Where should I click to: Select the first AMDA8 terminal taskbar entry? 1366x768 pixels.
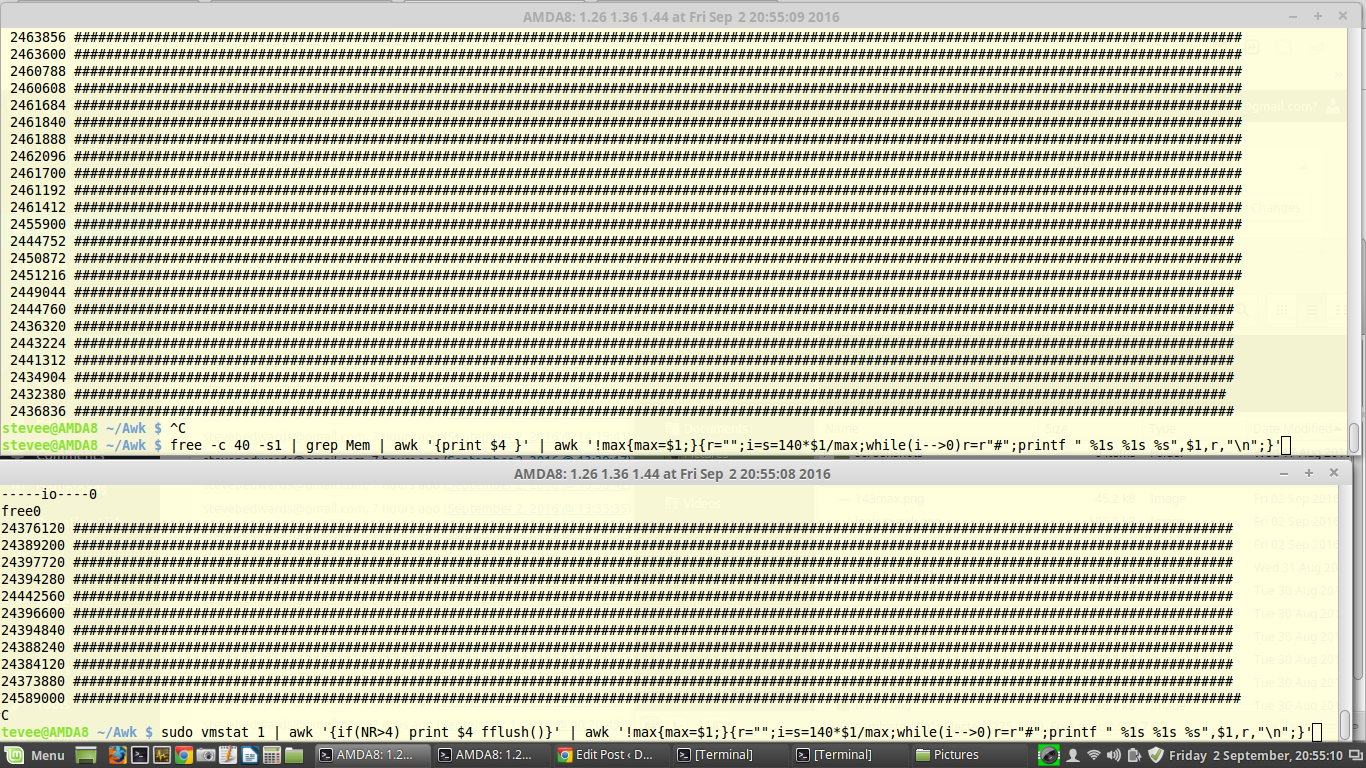click(x=372, y=755)
